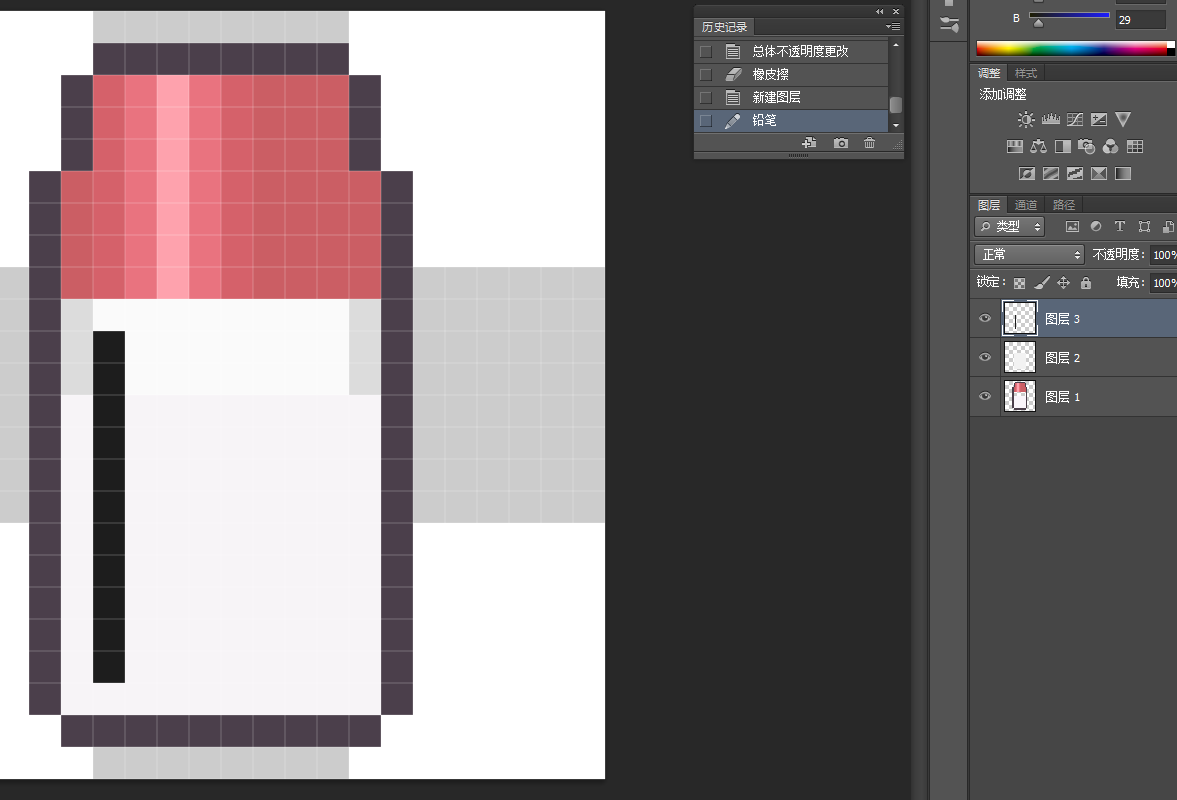Switch to the 通道 tab
1177x800 pixels.
tap(1025, 205)
